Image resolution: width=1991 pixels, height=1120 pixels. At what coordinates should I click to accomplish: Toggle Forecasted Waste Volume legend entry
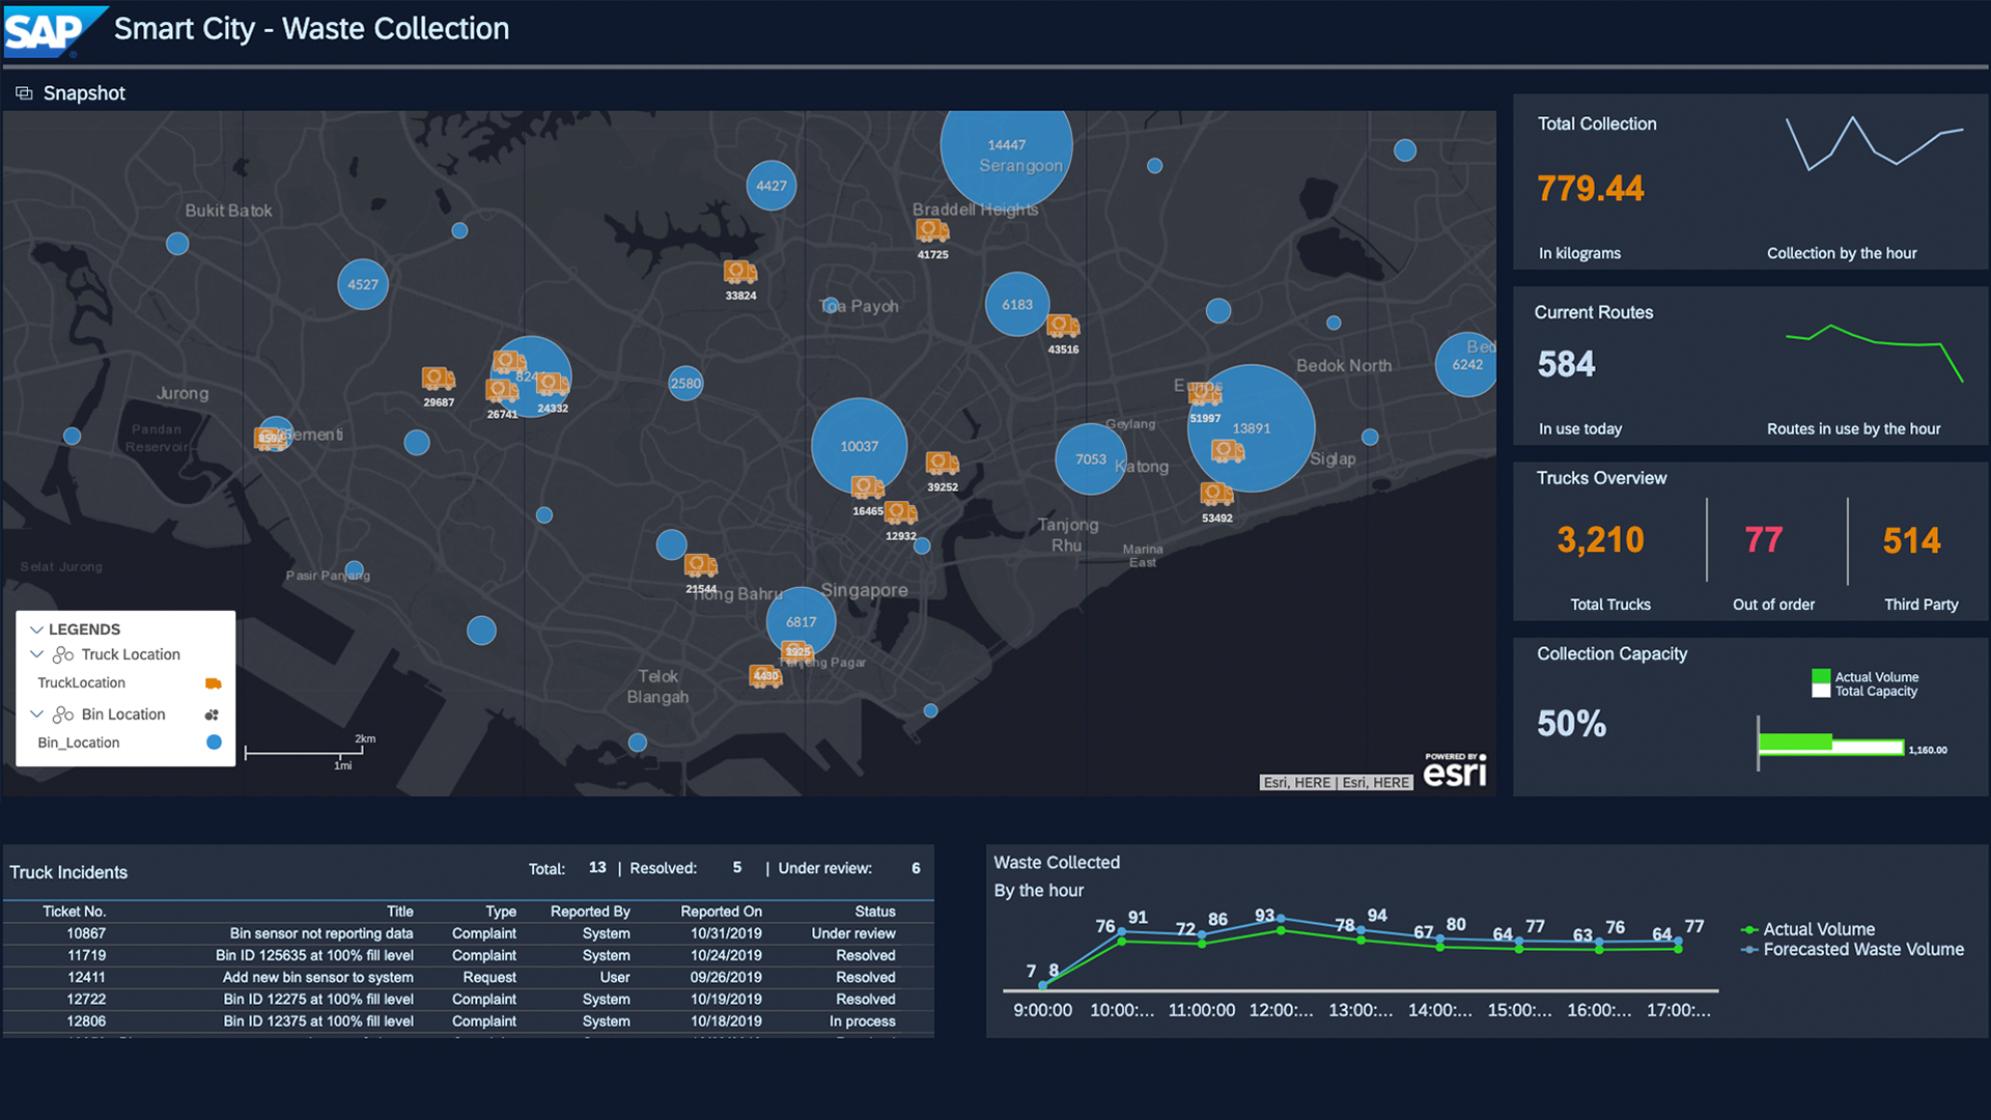(1853, 950)
